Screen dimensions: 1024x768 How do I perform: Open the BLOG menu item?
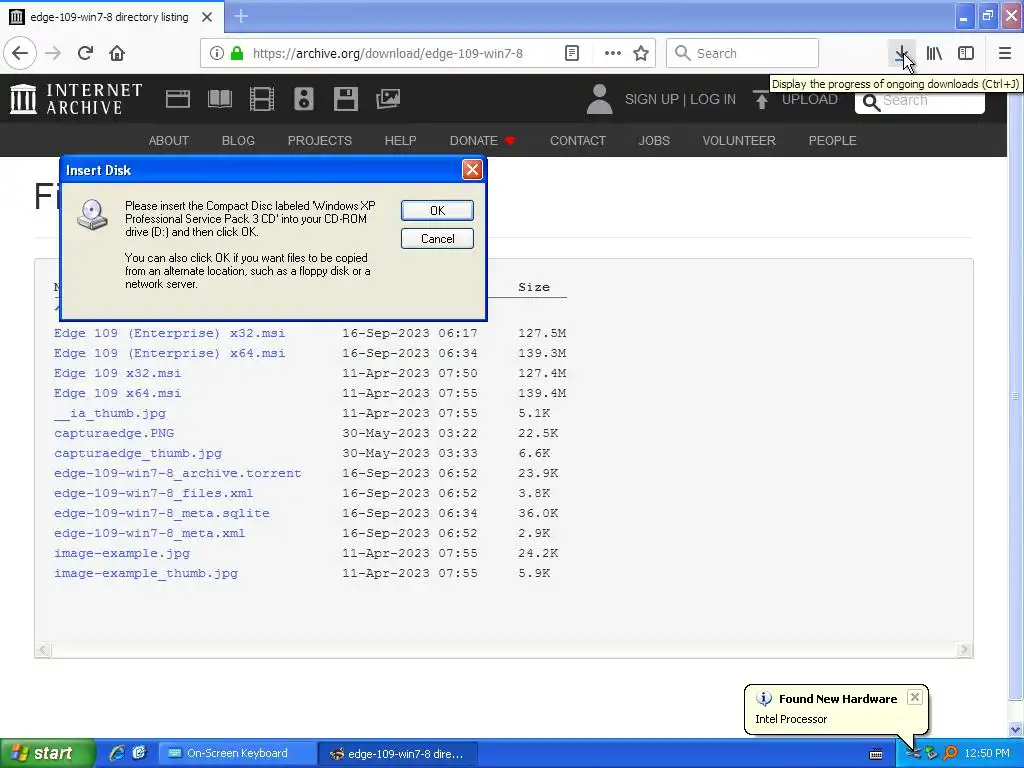coord(238,140)
